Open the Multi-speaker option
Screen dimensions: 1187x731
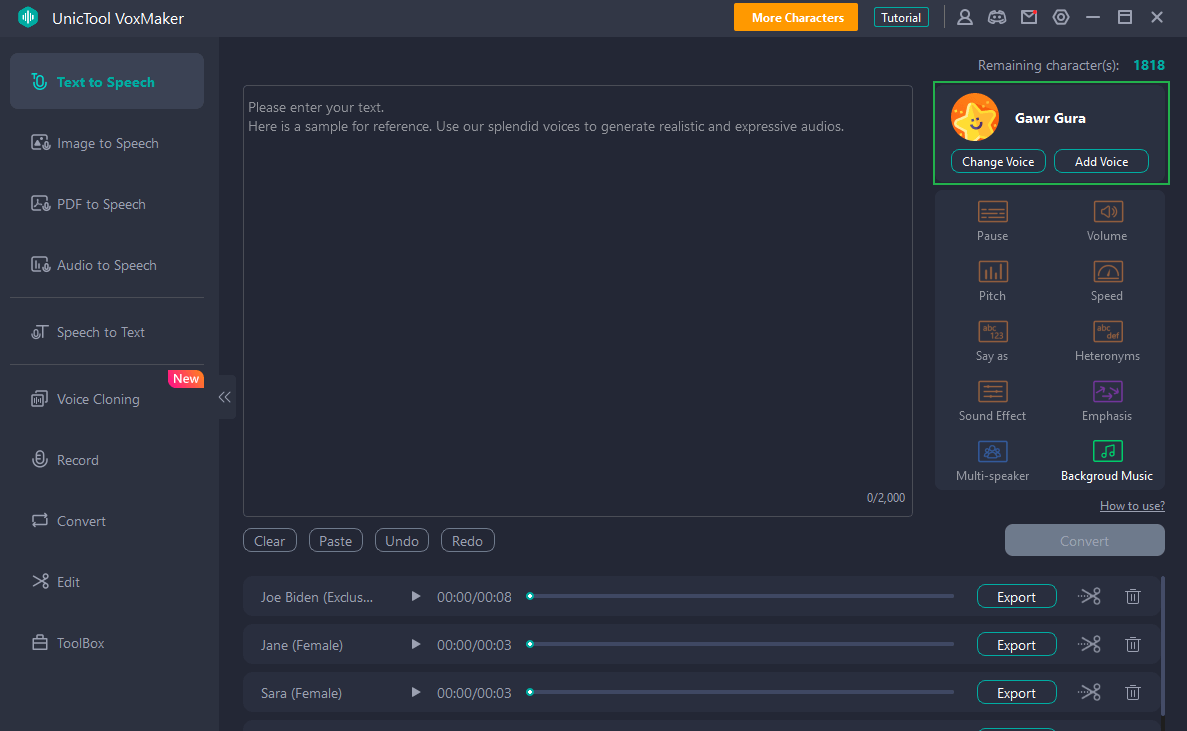point(992,452)
